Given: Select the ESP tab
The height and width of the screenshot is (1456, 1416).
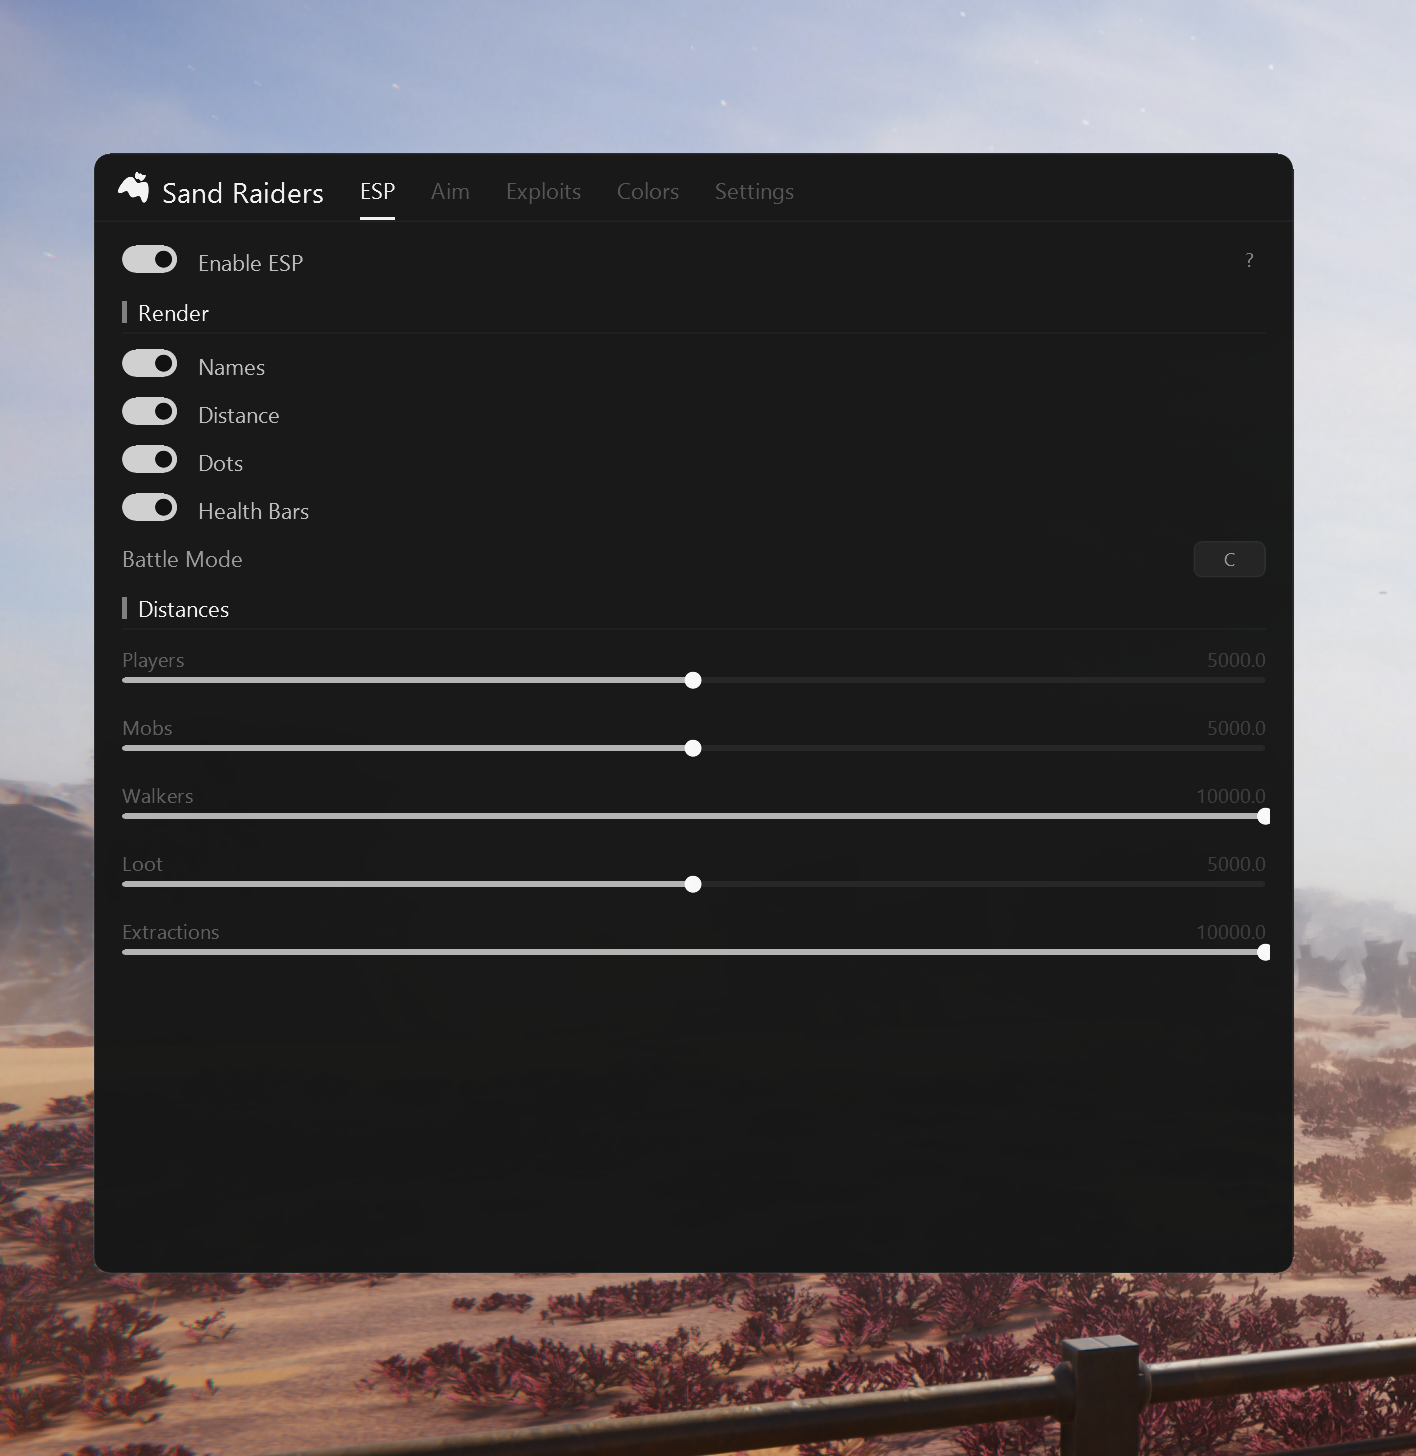Looking at the screenshot, I should pos(377,191).
